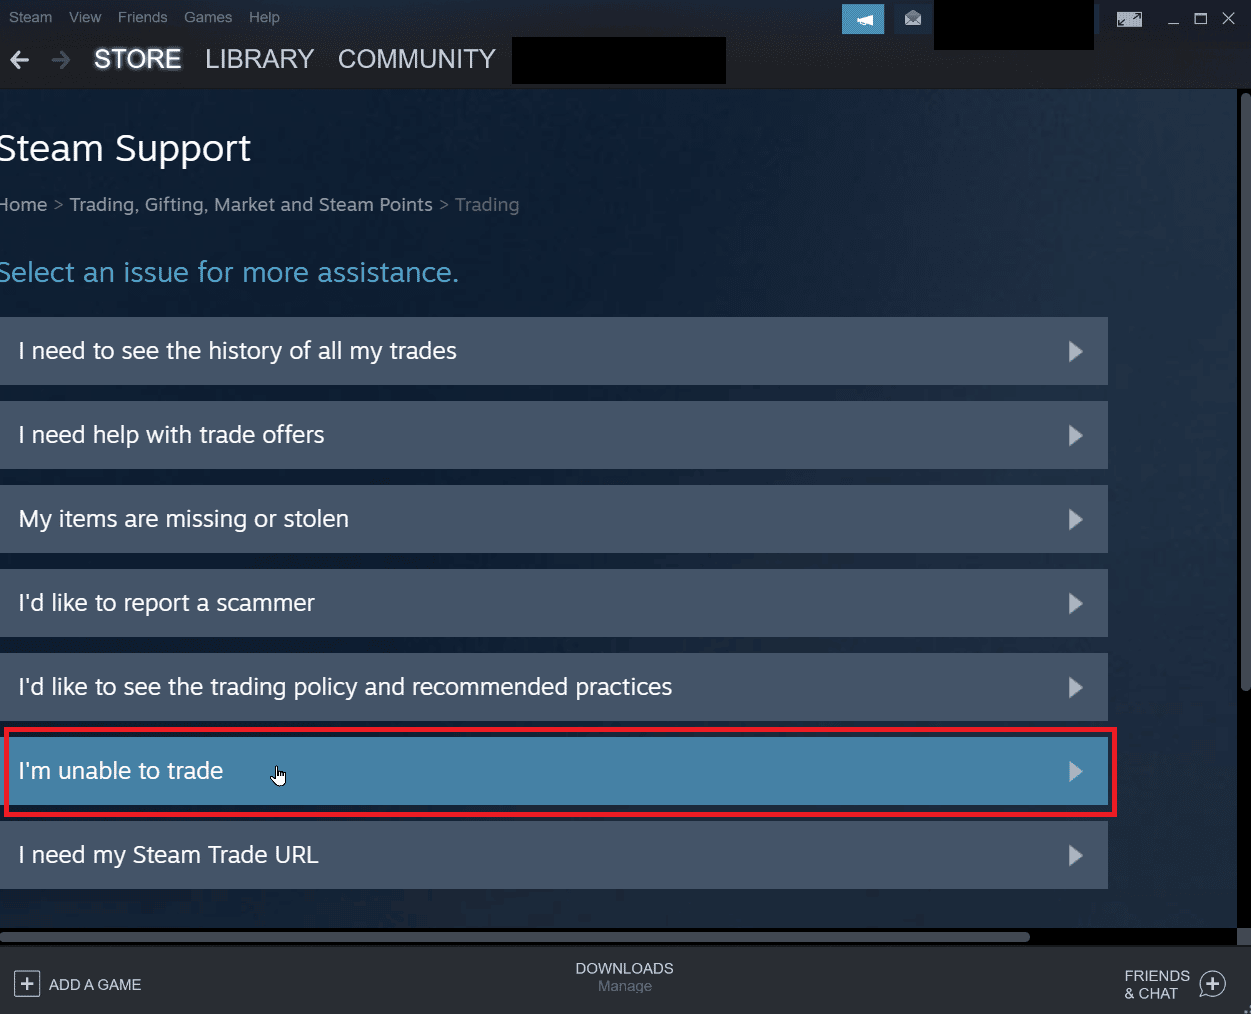
Task: Open Steam announcements via megaphone icon
Action: point(862,18)
